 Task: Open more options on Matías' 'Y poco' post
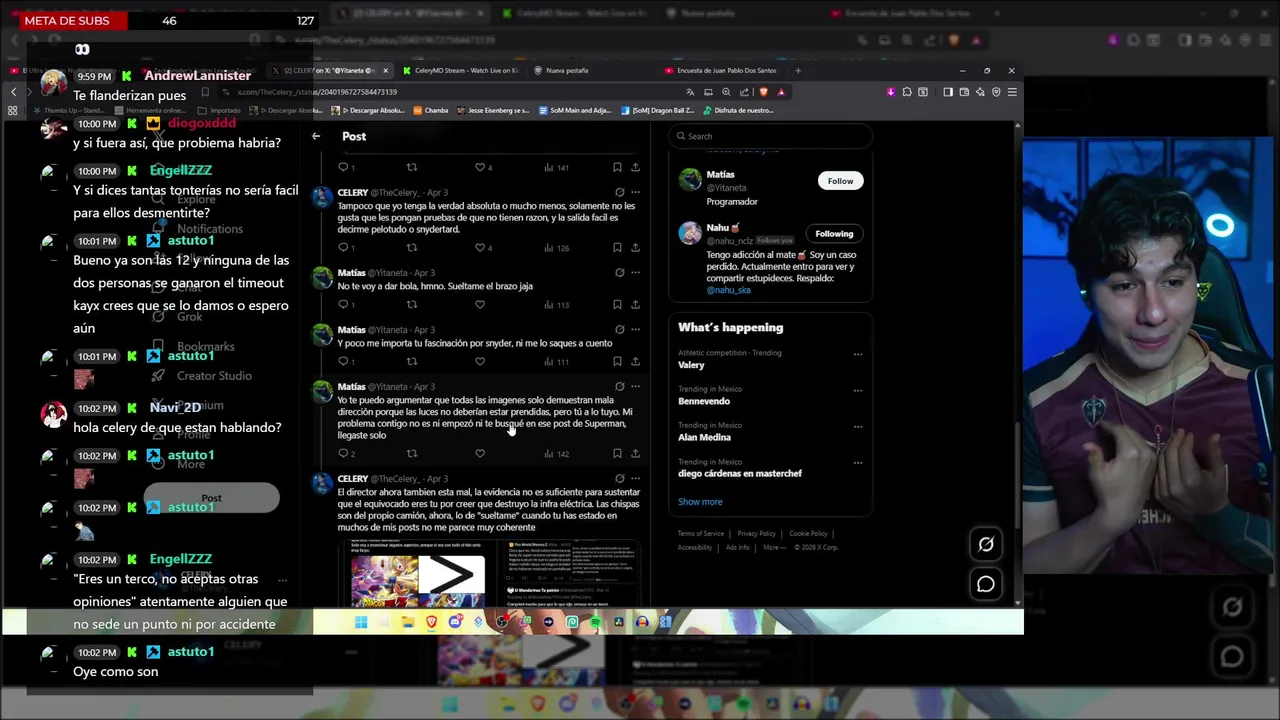point(635,329)
